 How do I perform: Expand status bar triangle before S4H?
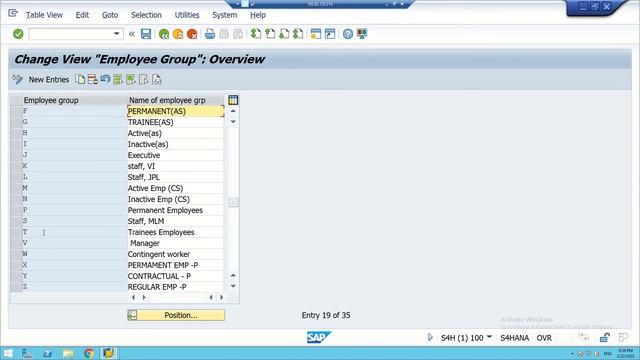430,337
